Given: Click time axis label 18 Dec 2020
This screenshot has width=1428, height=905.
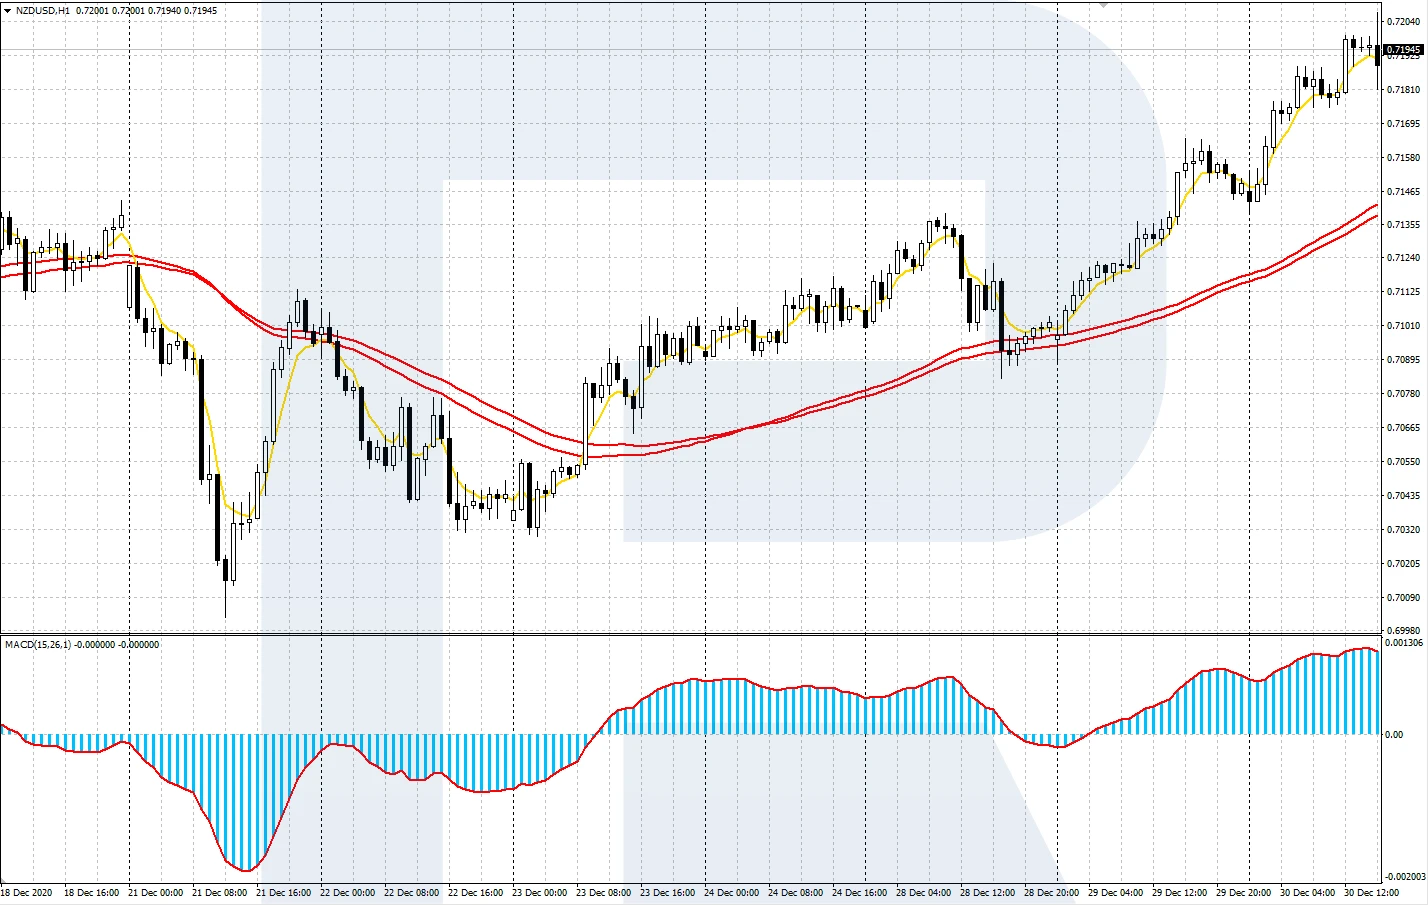Looking at the screenshot, I should coord(27,892).
